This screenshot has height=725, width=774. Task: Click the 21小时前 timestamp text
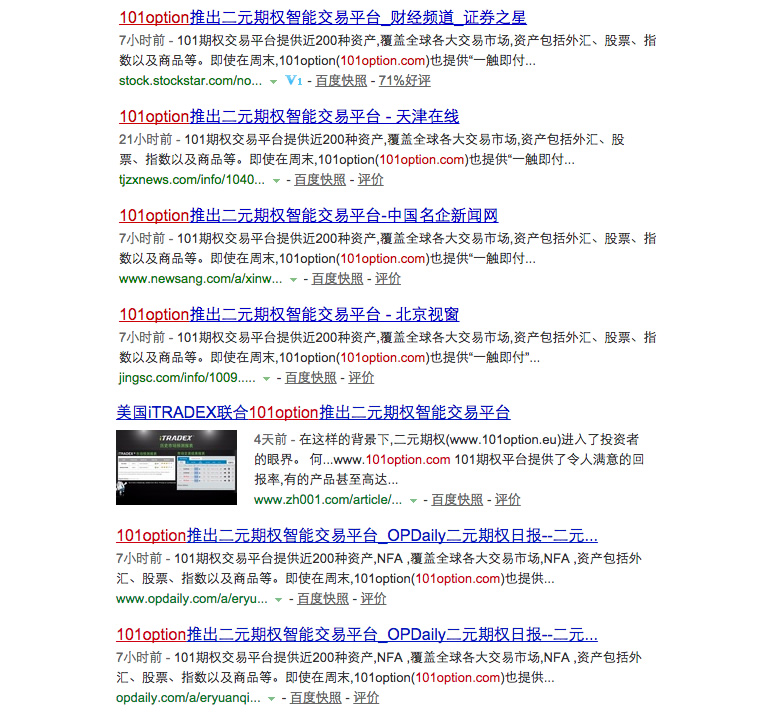pos(146,140)
